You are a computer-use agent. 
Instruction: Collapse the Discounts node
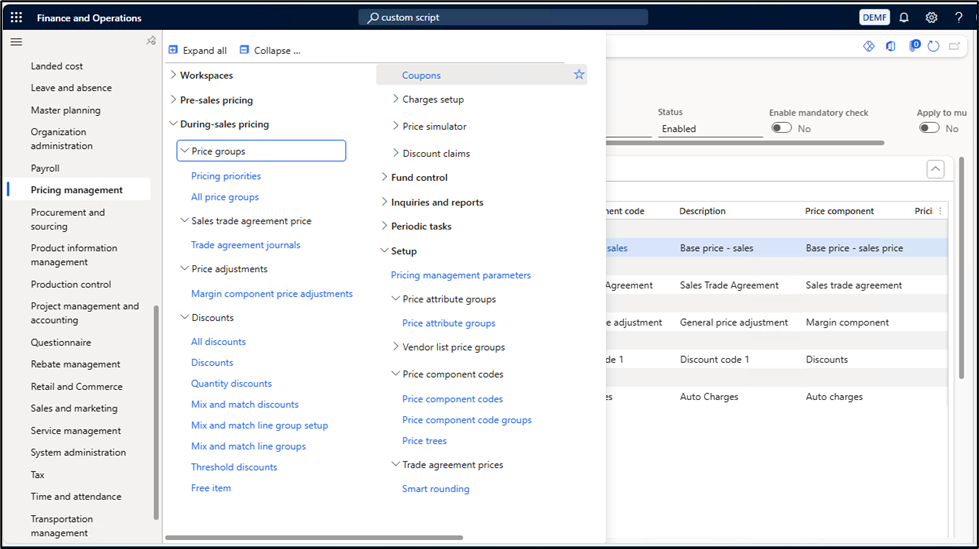pos(184,317)
